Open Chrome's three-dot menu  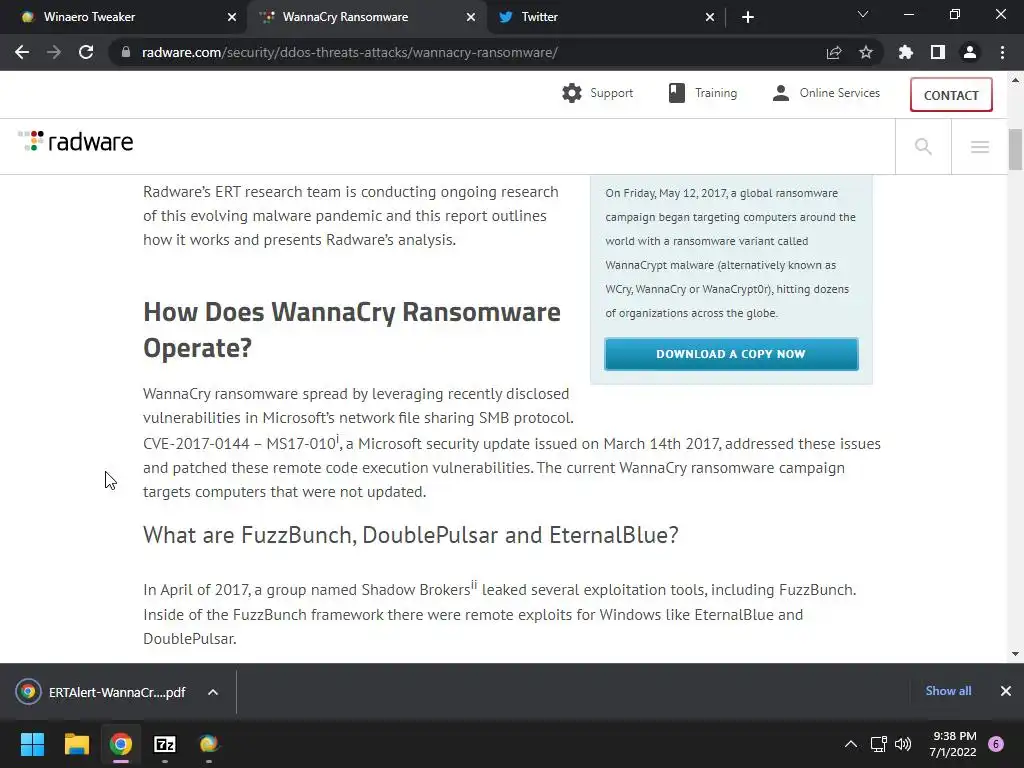pos(1002,52)
